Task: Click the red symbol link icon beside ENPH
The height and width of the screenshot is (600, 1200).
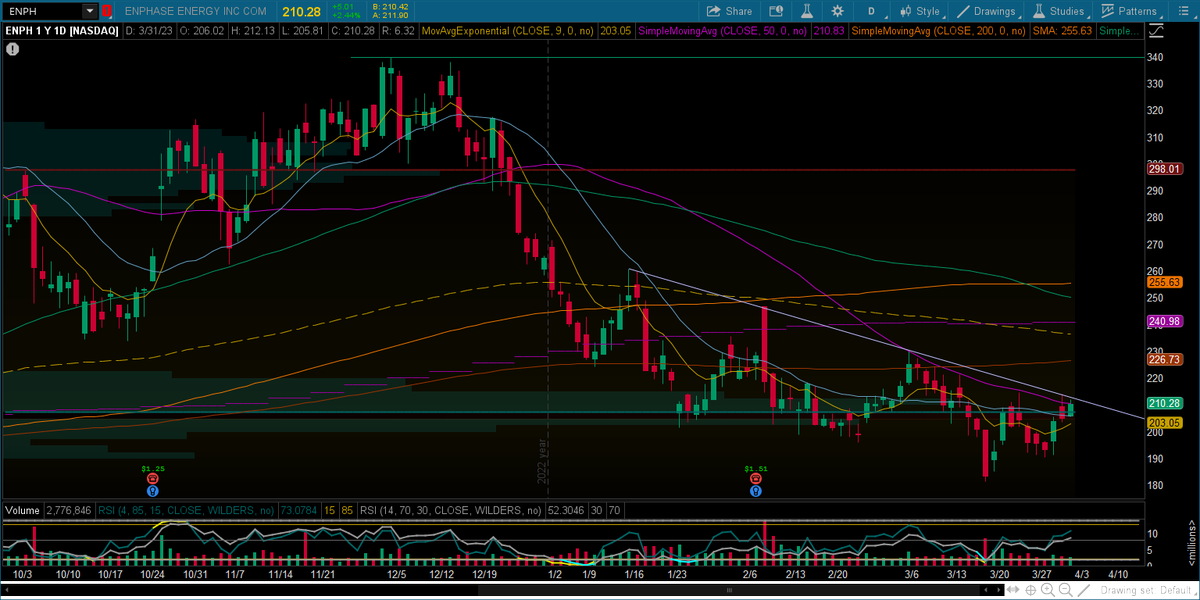Action: pos(107,11)
